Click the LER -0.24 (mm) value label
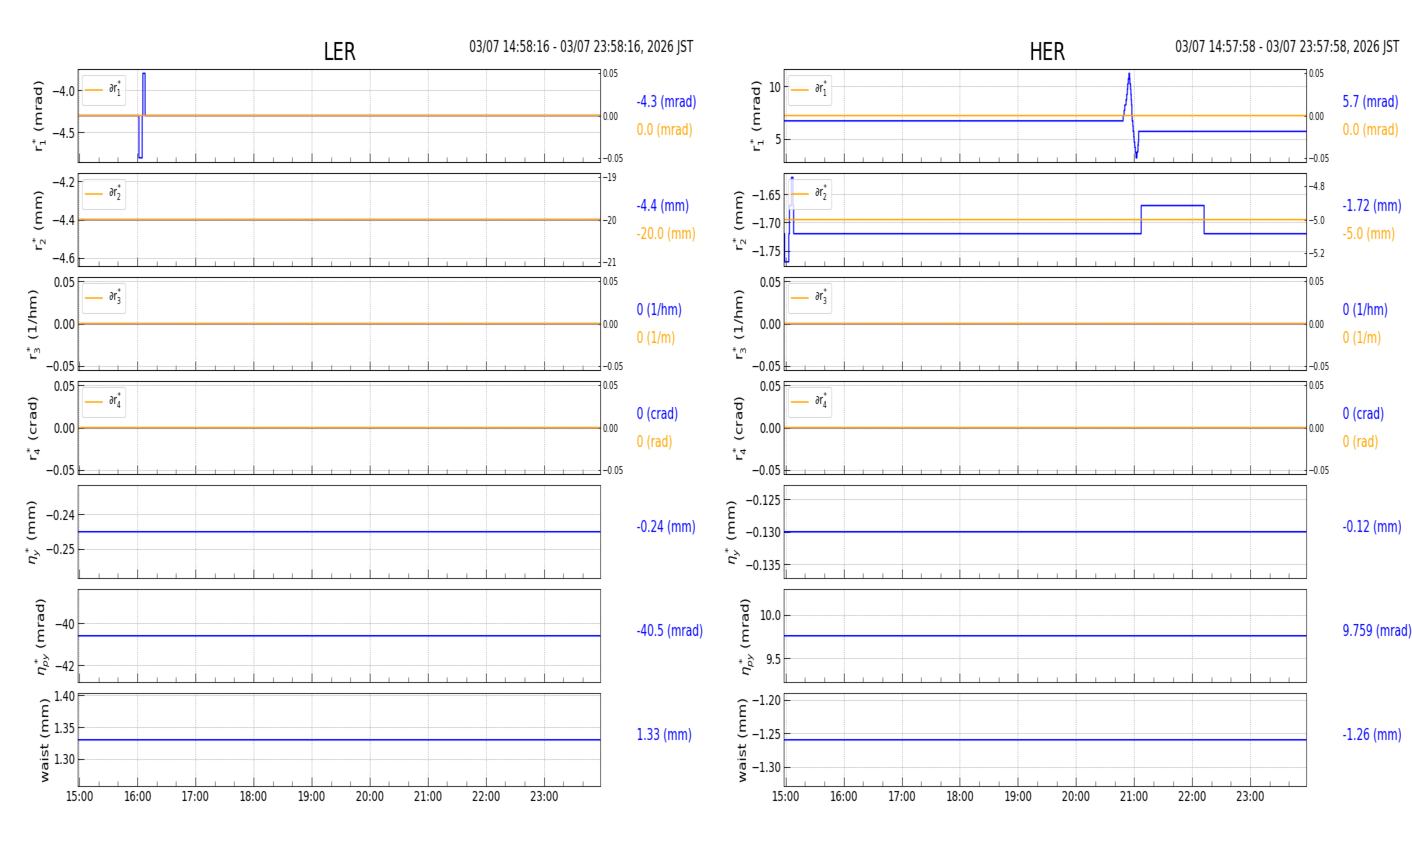 665,527
